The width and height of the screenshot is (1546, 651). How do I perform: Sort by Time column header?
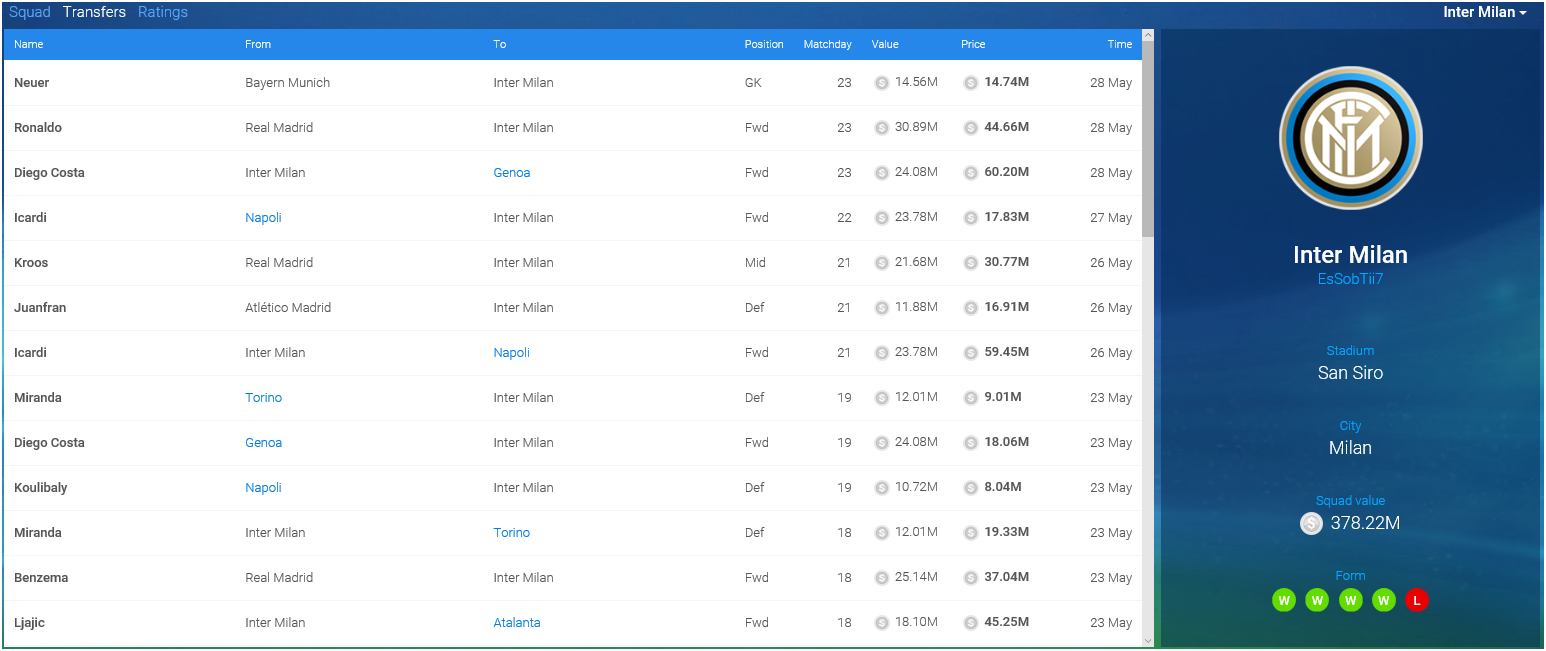pos(1120,44)
